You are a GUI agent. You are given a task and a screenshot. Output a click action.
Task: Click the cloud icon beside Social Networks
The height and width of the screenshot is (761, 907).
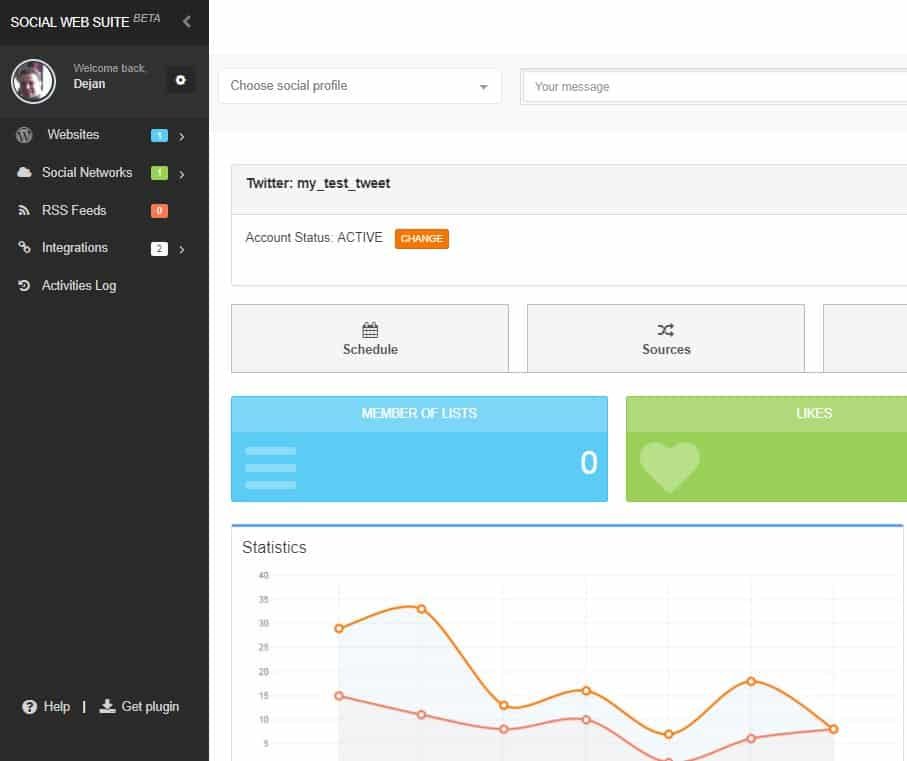[25, 173]
